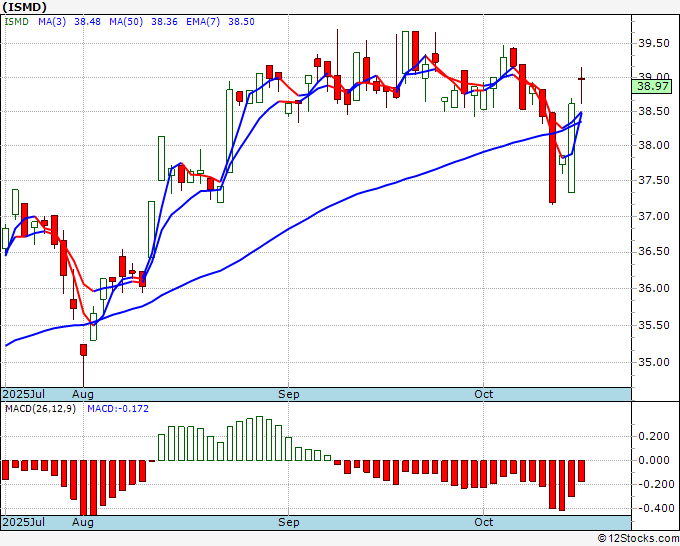Select the ISMD ticker legend label
680x546 pixels.
tap(16, 22)
